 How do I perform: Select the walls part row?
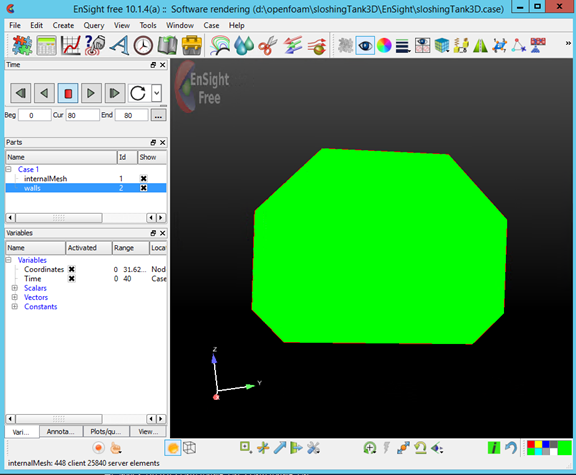[86, 188]
